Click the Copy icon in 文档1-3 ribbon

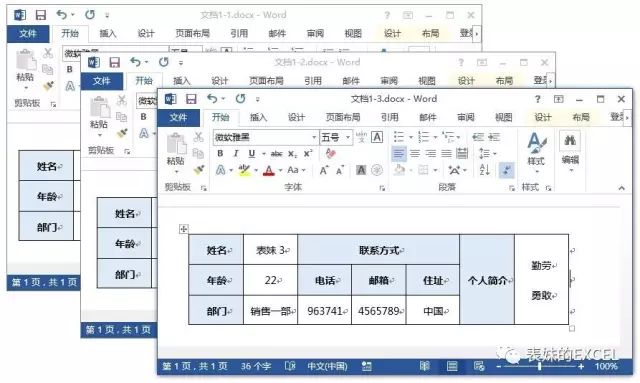(198, 153)
